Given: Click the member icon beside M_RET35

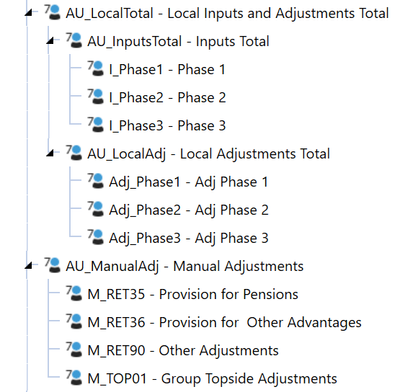Looking at the screenshot, I should pyautogui.click(x=74, y=293).
